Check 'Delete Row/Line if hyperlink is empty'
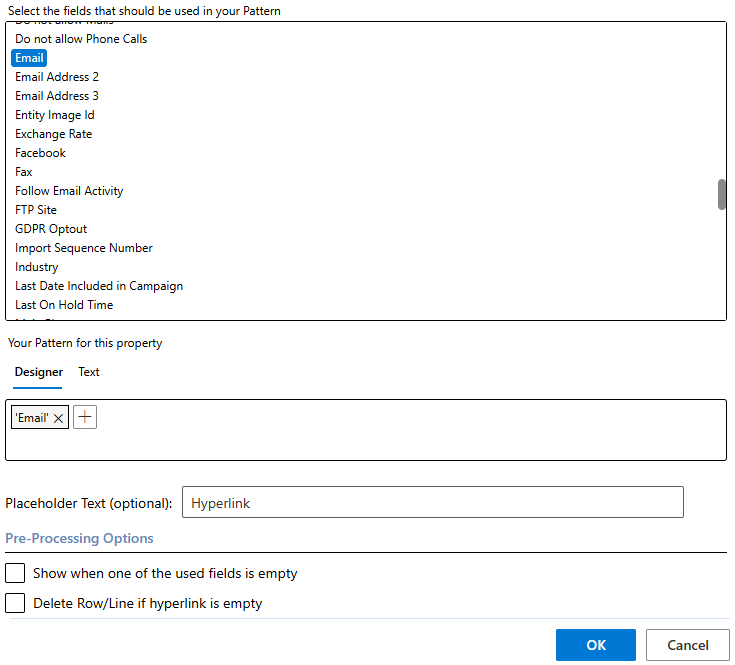This screenshot has width=735, height=665. click(x=15, y=603)
